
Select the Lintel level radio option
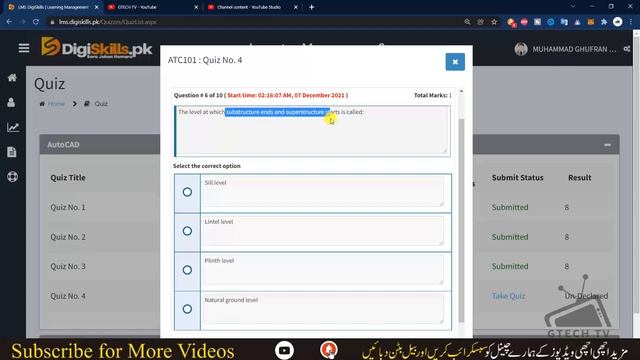point(187,231)
